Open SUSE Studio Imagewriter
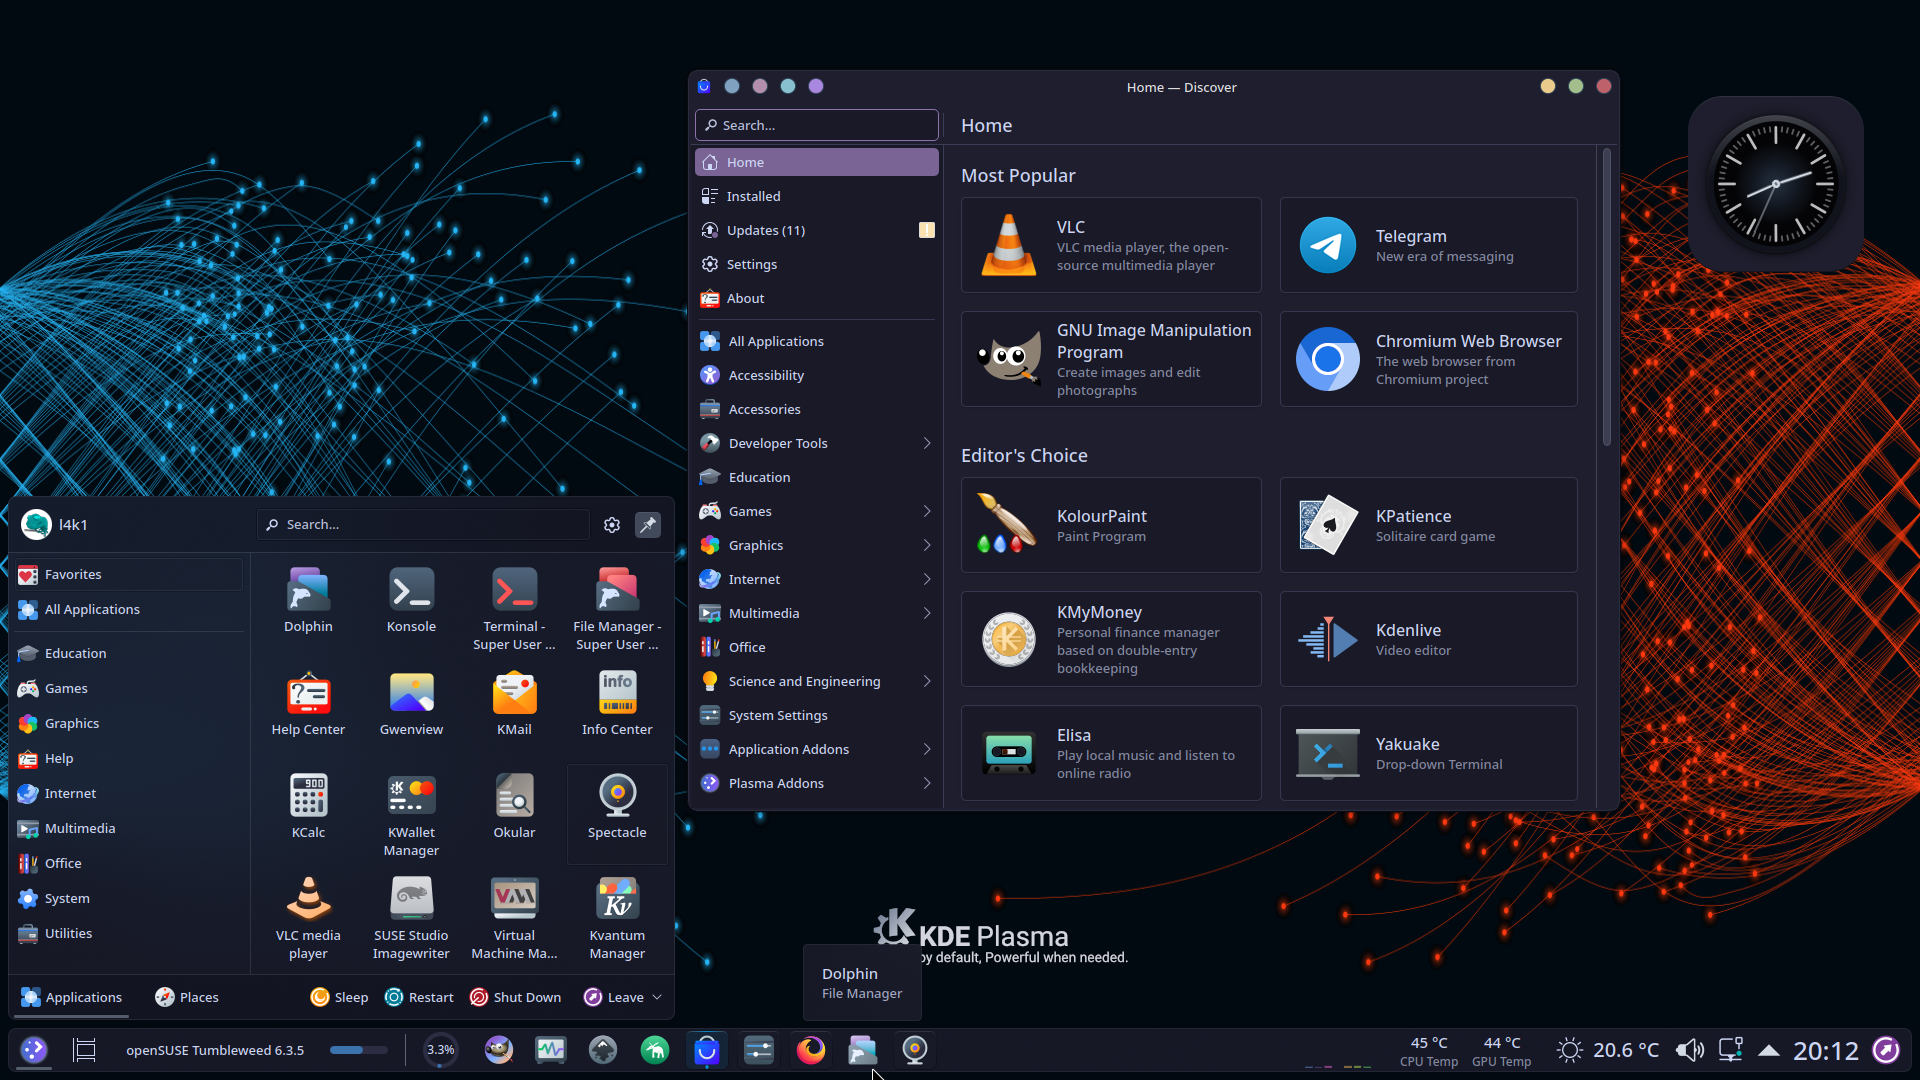Screen dimensions: 1920x1080 pyautogui.click(x=411, y=918)
